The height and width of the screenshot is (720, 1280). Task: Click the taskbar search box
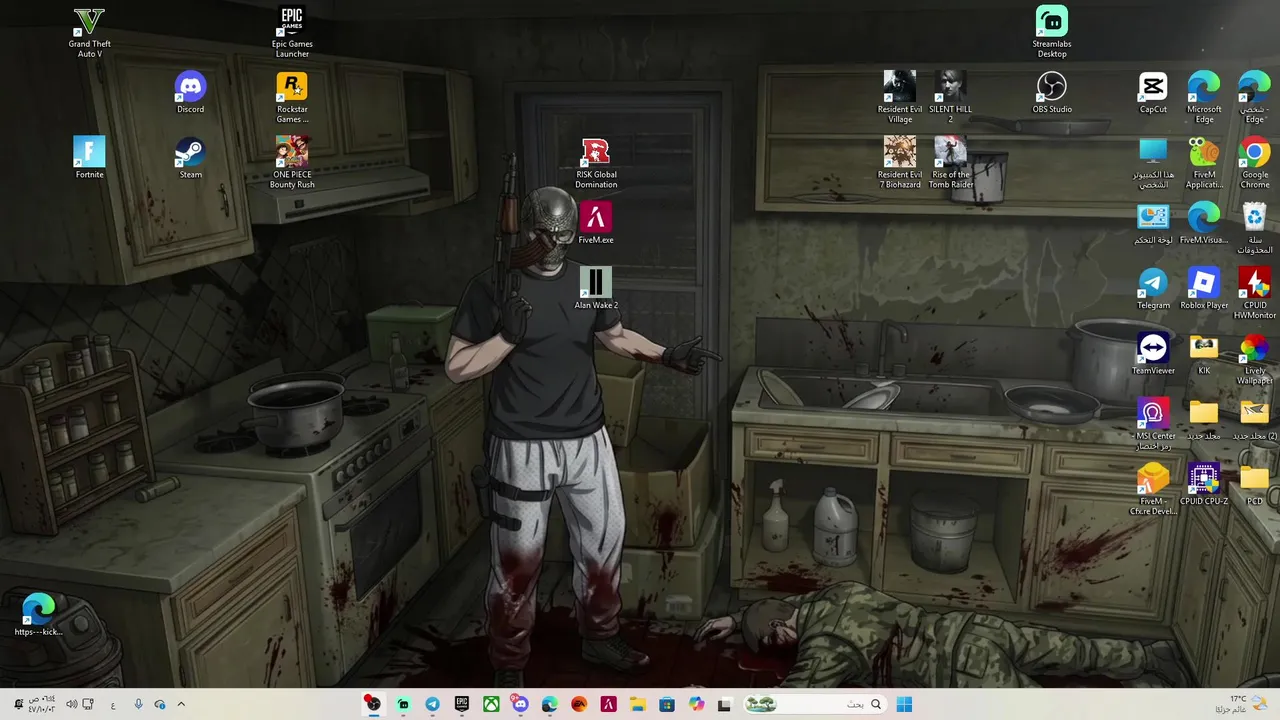coord(814,704)
